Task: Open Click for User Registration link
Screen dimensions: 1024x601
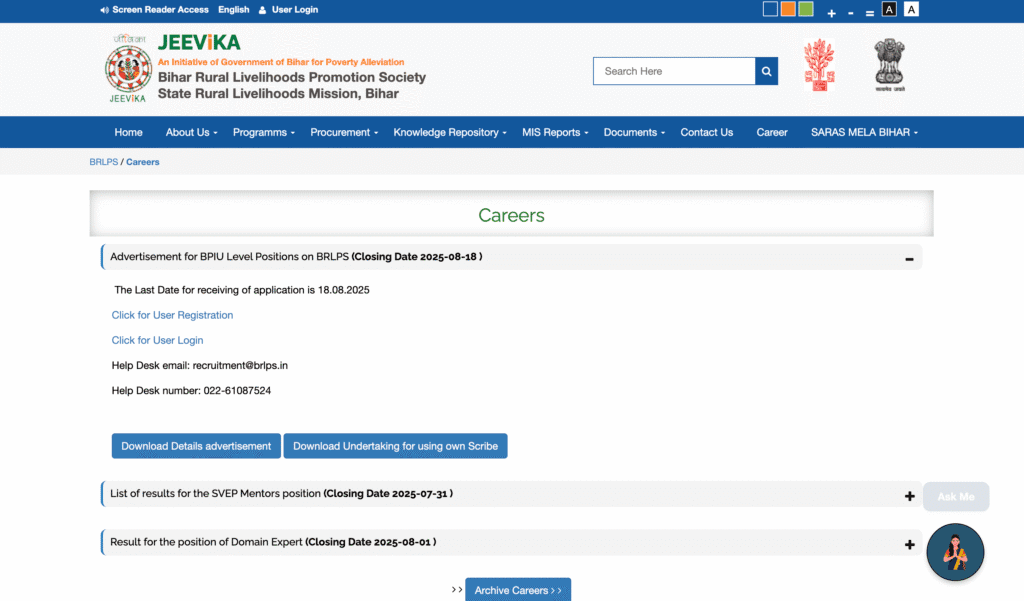Action: (172, 315)
